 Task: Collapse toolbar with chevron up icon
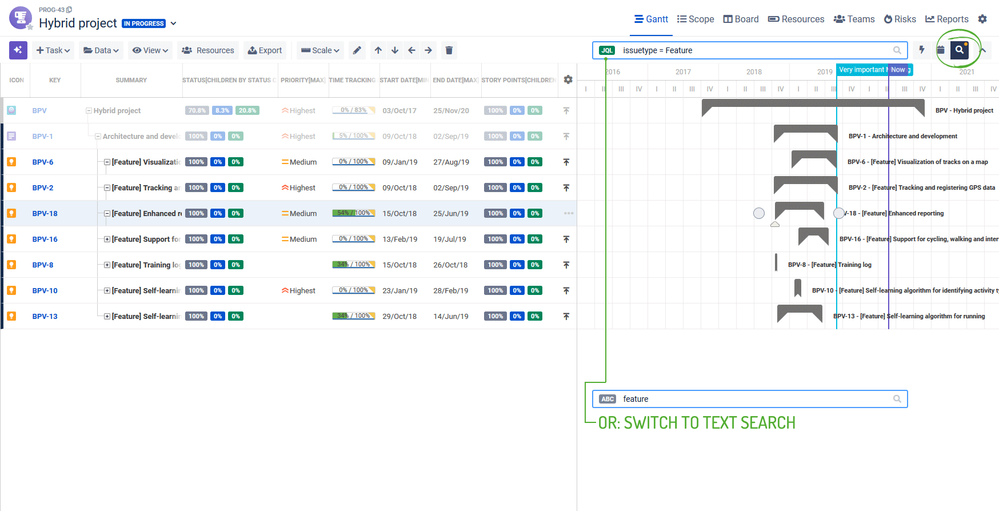pyautogui.click(x=982, y=50)
